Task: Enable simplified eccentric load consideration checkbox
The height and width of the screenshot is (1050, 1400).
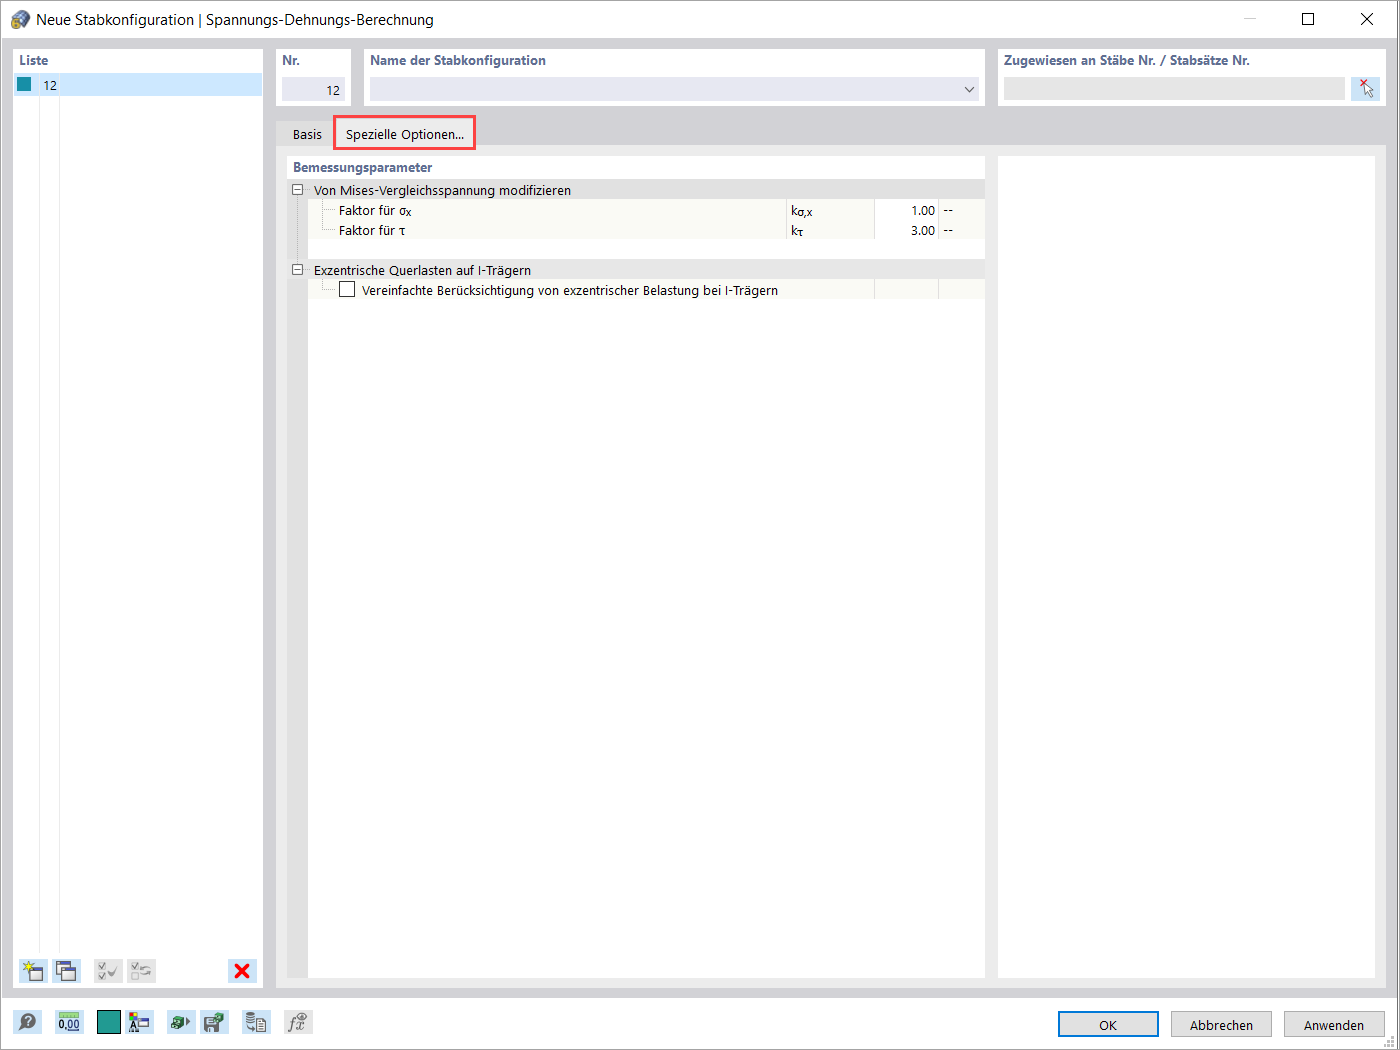Action: (347, 290)
